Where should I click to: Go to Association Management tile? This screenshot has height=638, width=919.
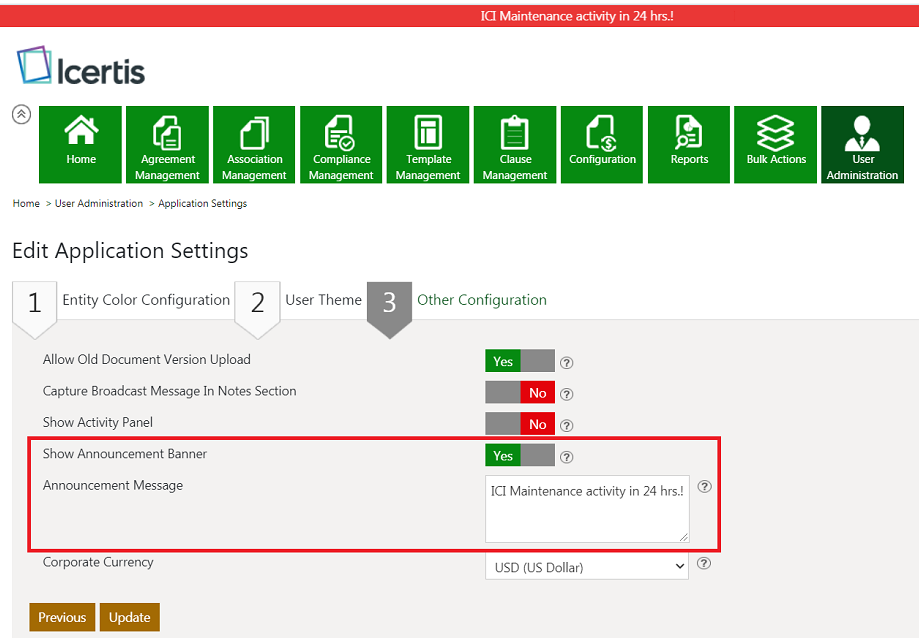coord(254,144)
